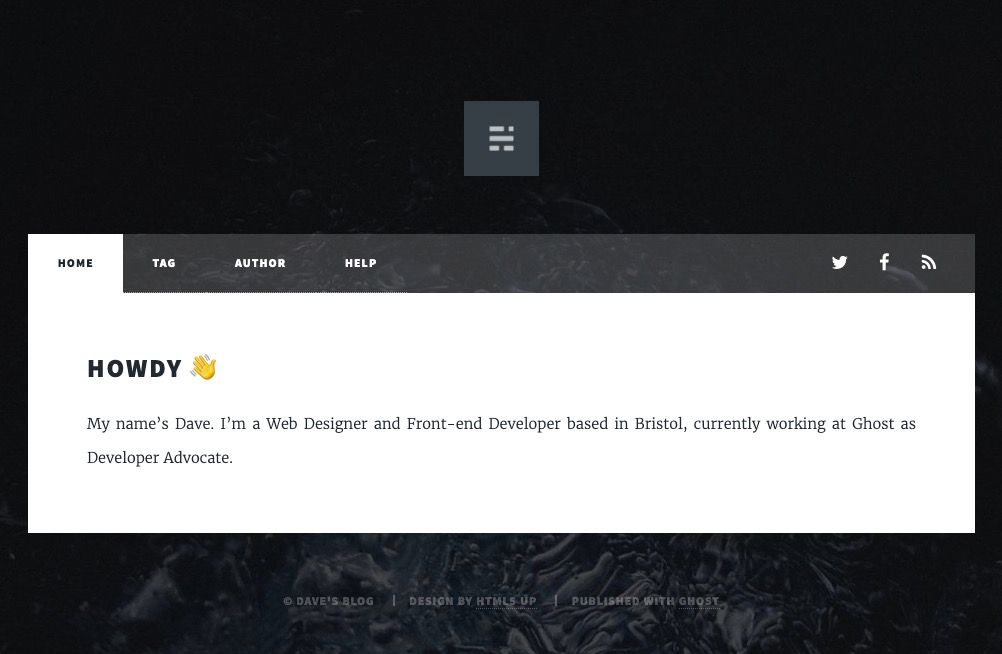Viewport: 1002px width, 654px height.
Task: Go to the Tag page
Action: click(x=164, y=264)
